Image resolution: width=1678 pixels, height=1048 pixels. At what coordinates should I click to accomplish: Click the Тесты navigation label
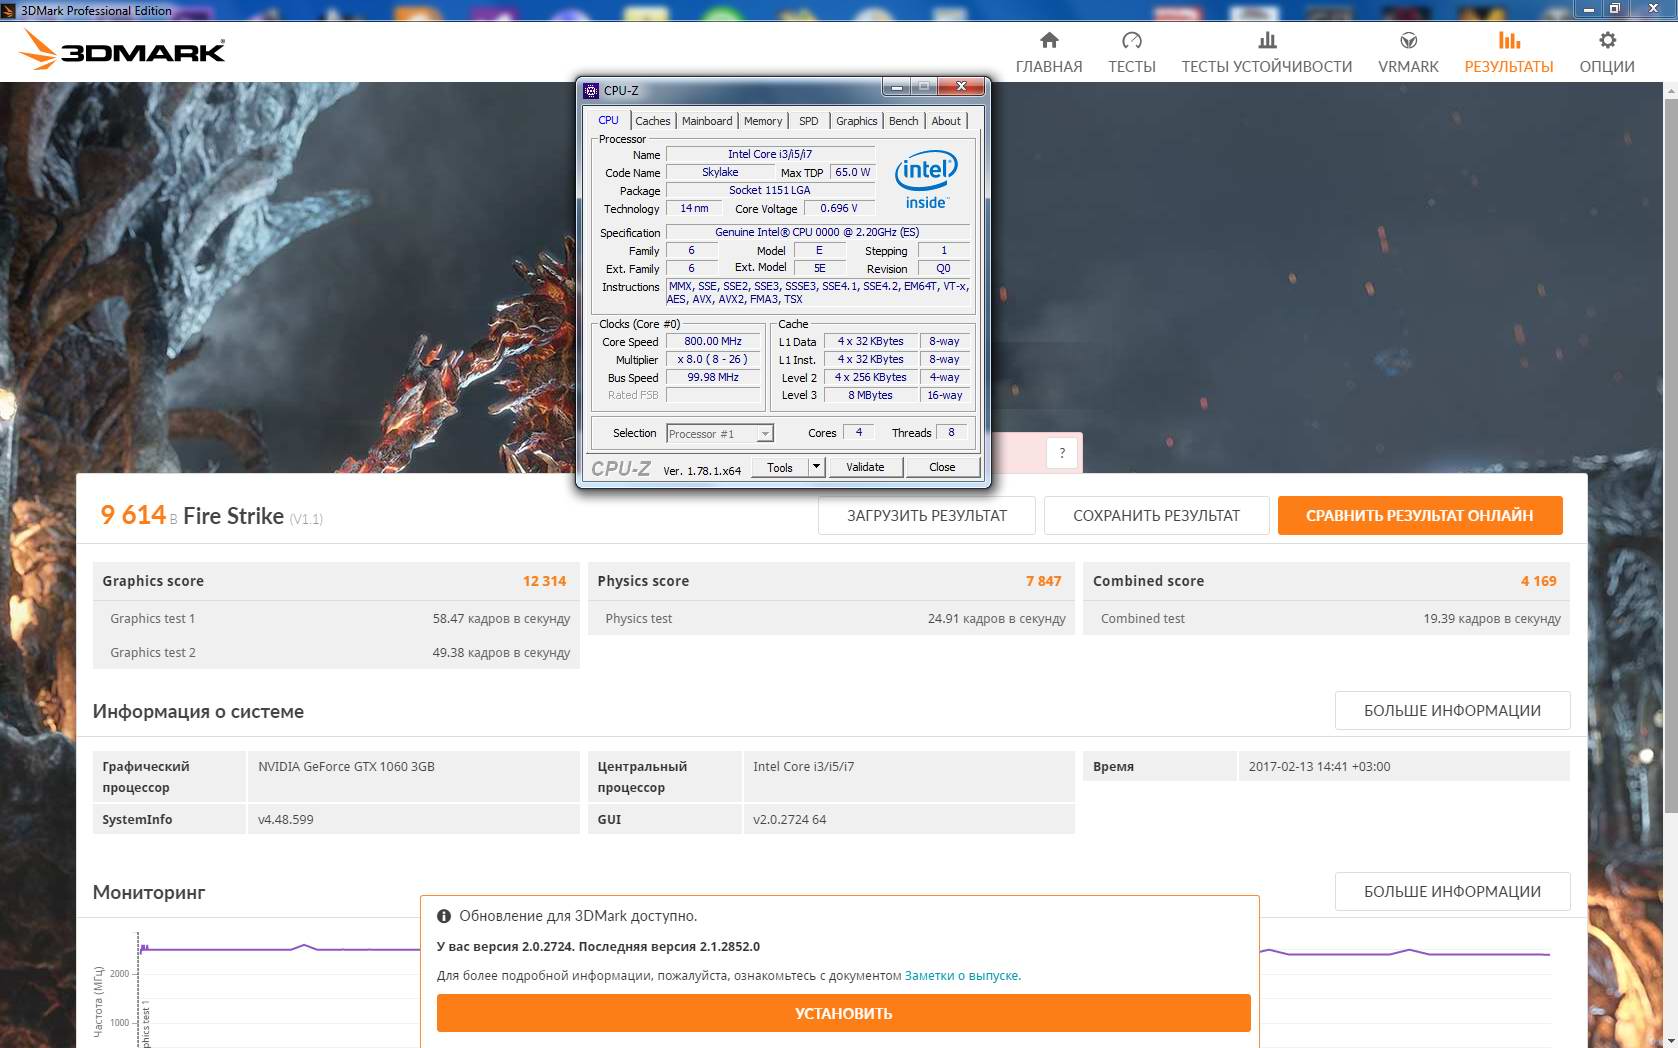pyautogui.click(x=1132, y=67)
